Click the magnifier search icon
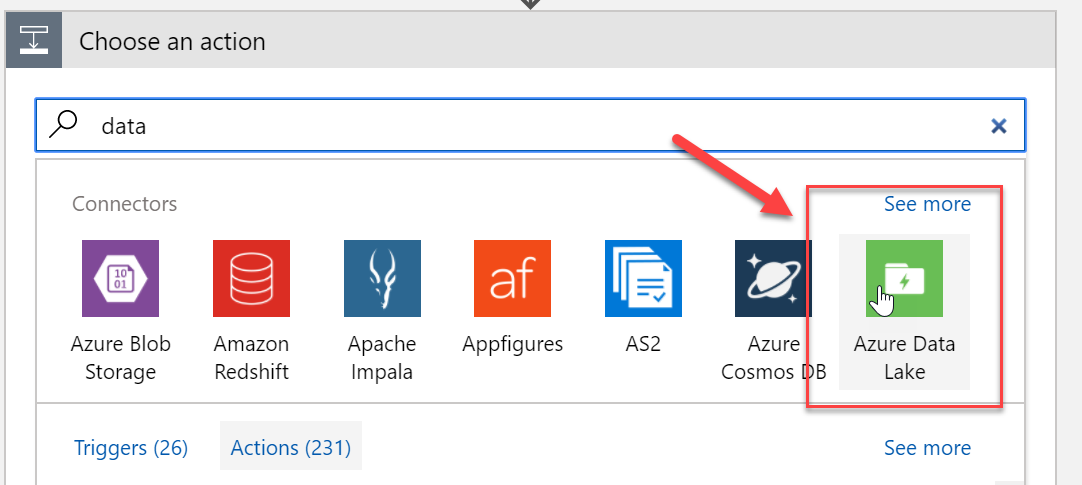Image resolution: width=1082 pixels, height=485 pixels. tap(63, 125)
